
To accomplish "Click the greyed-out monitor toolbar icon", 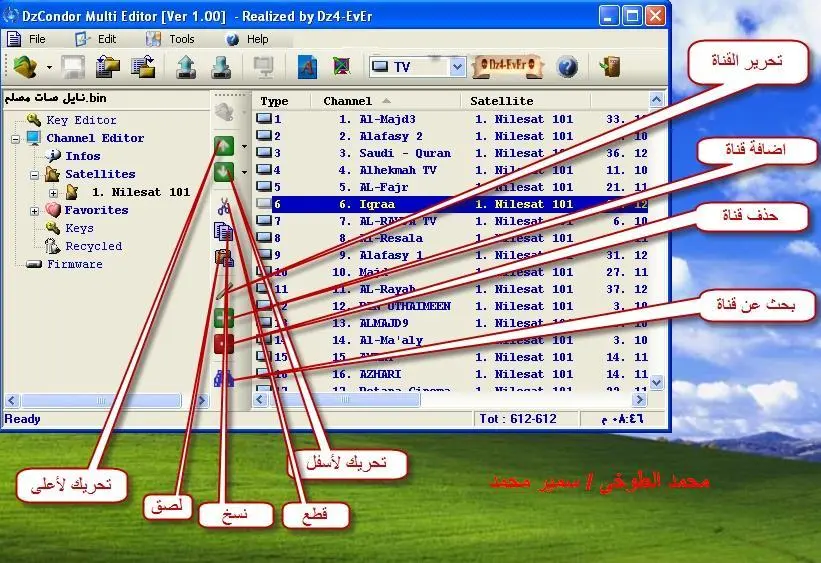I will point(263,67).
